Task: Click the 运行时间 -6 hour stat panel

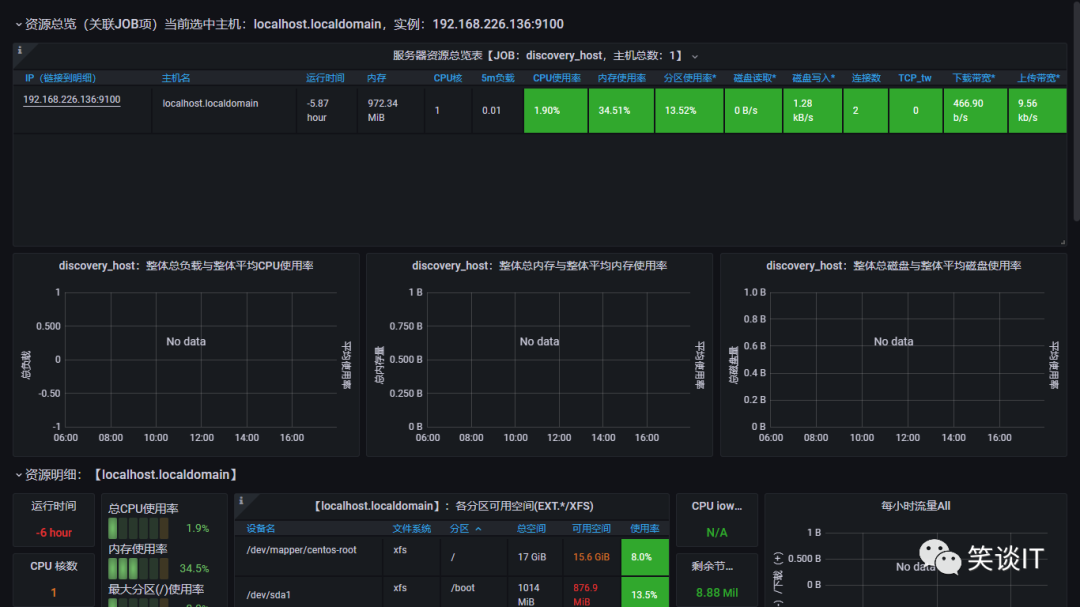Action: click(x=54, y=519)
